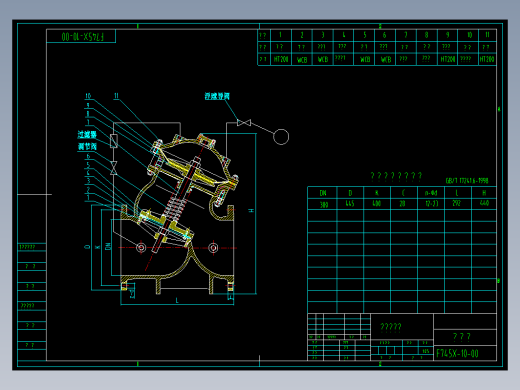
Task: Select the GB/T standard reference text
Action: (x=467, y=181)
